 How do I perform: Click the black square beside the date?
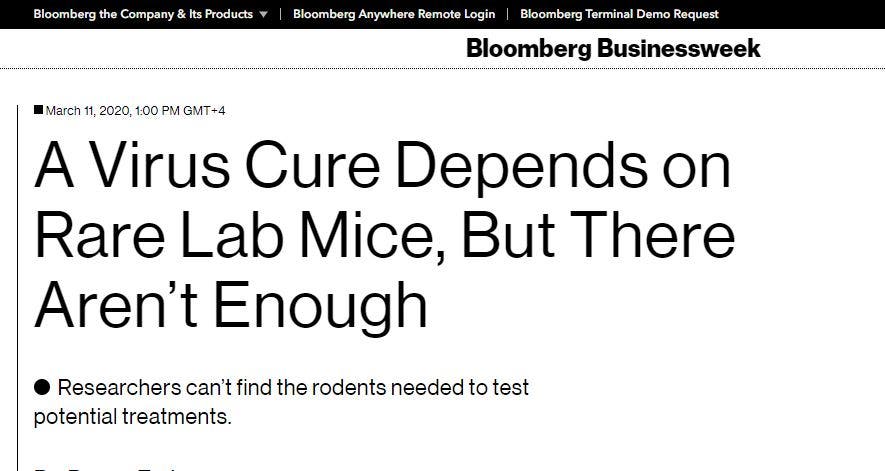(x=39, y=110)
